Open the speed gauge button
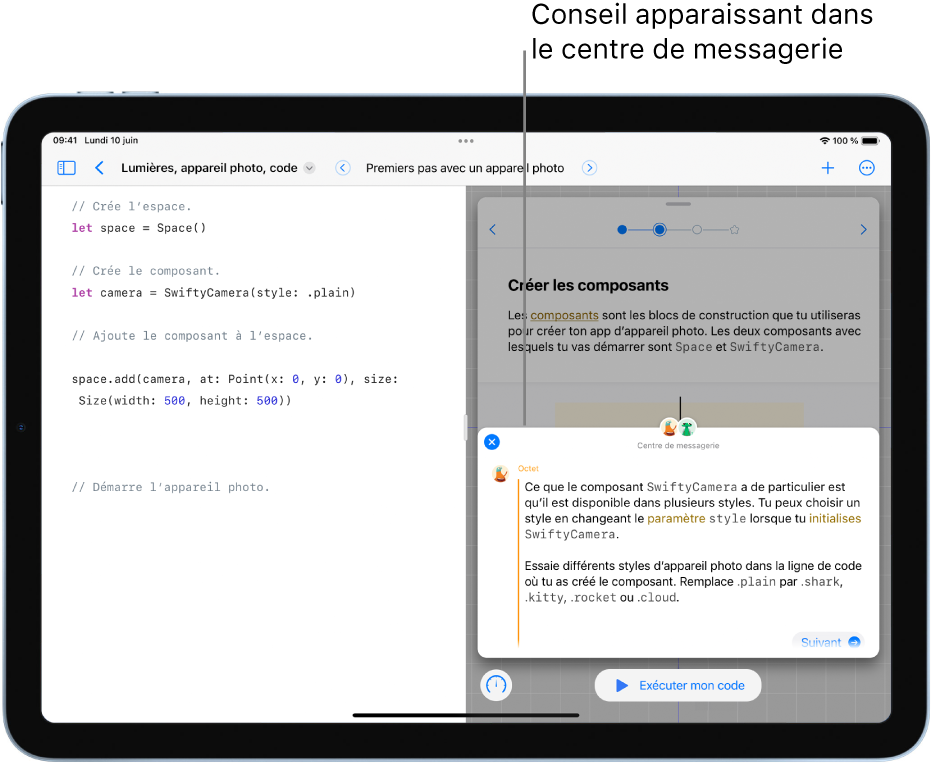This screenshot has width=931, height=763. pos(496,686)
